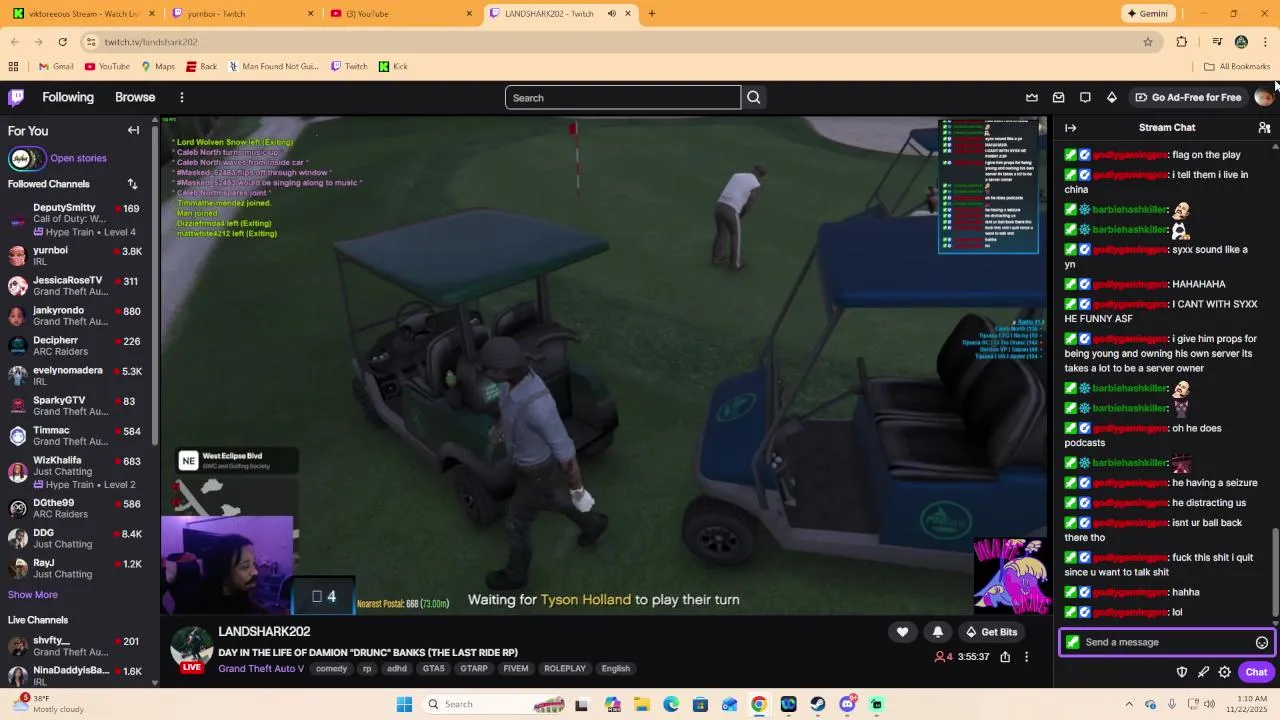
Task: Open the Windows Start menu
Action: [404, 704]
